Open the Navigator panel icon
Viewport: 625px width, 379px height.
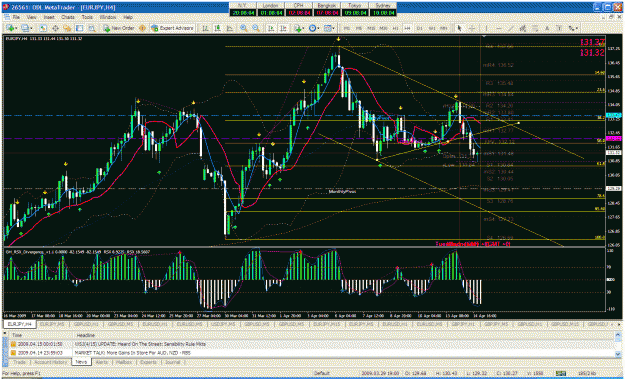click(67, 28)
